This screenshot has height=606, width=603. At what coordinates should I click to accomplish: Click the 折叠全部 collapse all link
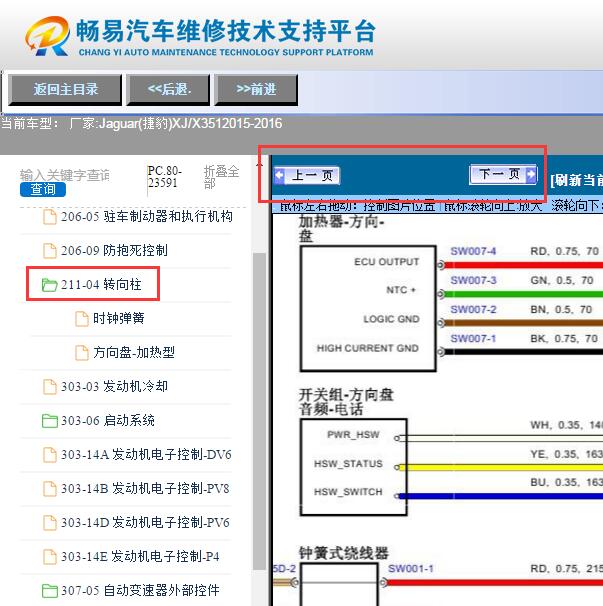tap(221, 177)
